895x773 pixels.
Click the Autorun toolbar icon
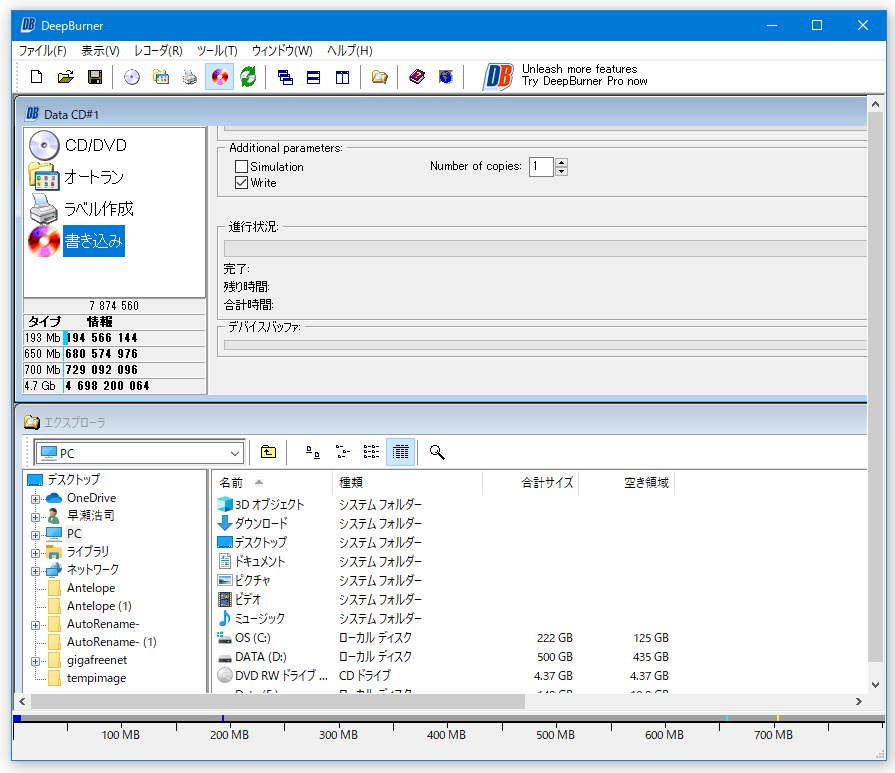[161, 77]
